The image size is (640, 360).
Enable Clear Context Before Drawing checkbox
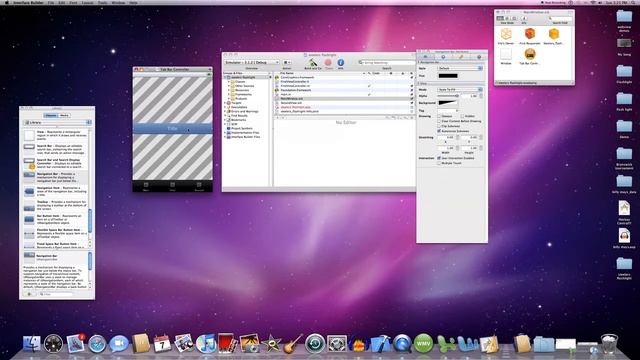click(x=439, y=121)
